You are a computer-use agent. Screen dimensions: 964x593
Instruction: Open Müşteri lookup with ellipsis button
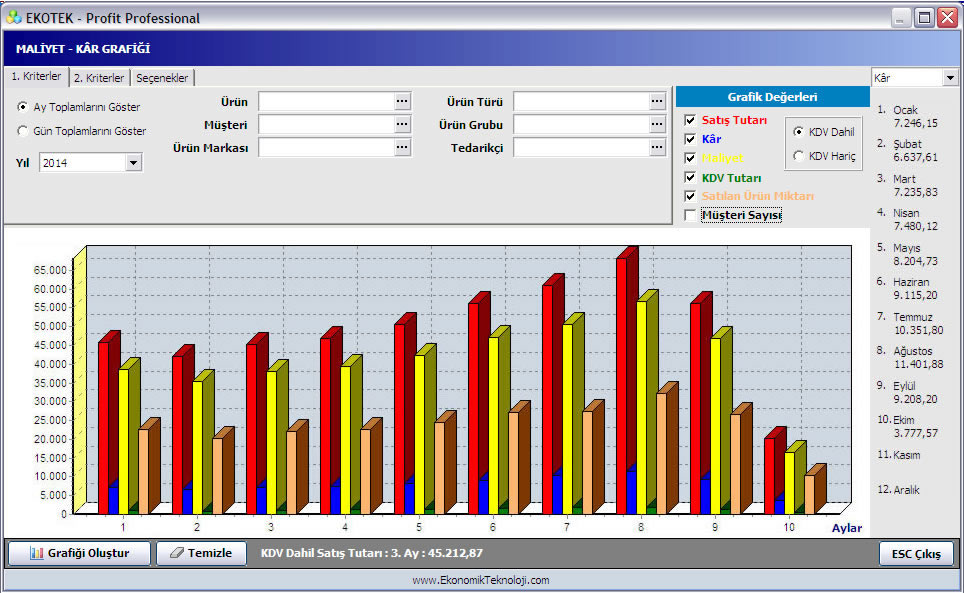(402, 125)
